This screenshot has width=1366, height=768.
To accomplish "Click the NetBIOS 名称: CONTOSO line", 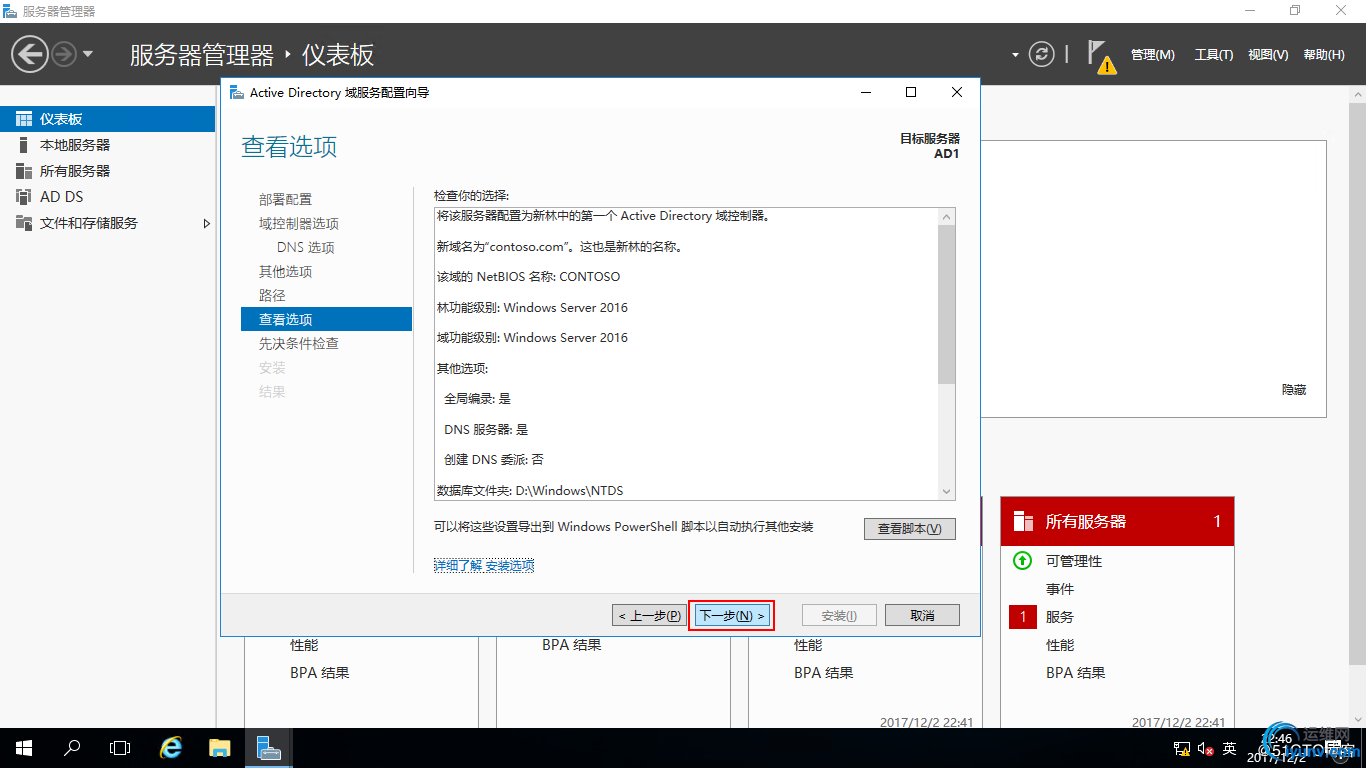I will tap(528, 276).
